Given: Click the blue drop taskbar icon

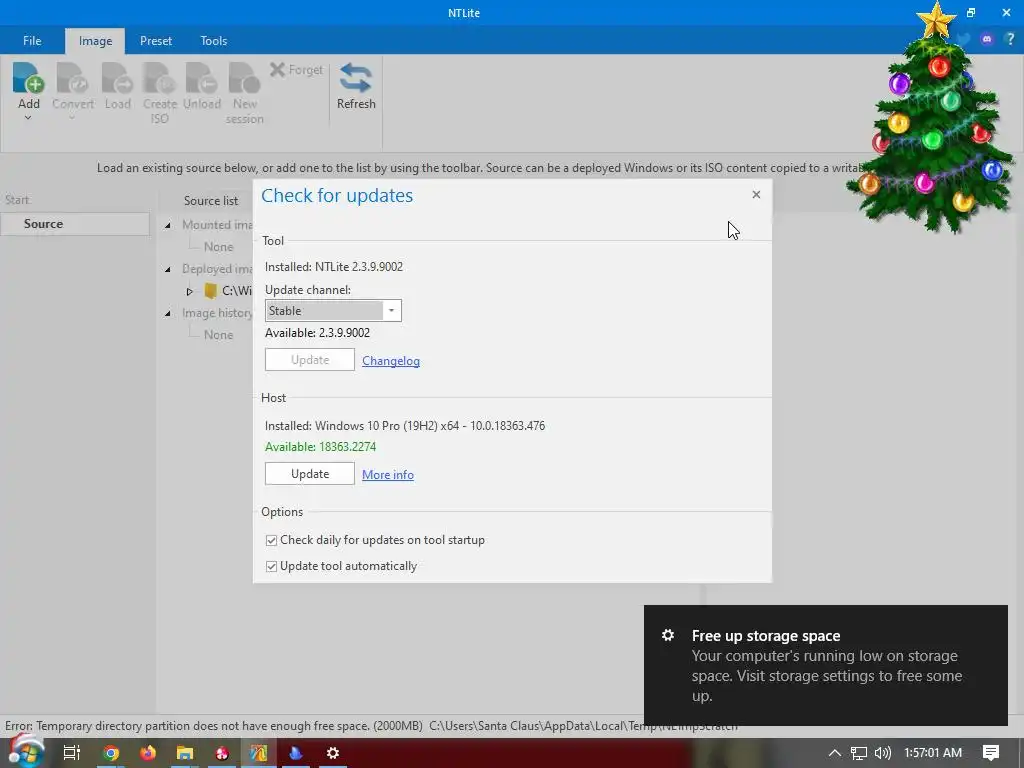Looking at the screenshot, I should 296,753.
